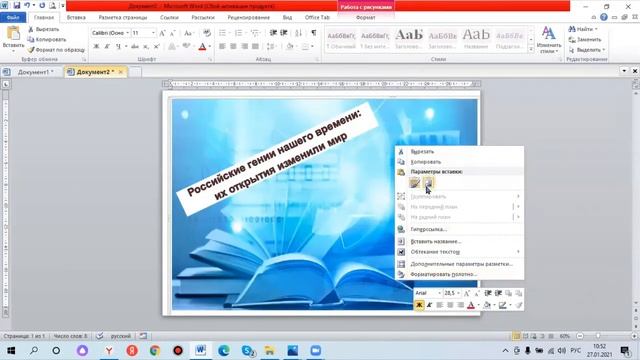
Task: Click the shrink font icon in the ribbon
Action: (173, 33)
